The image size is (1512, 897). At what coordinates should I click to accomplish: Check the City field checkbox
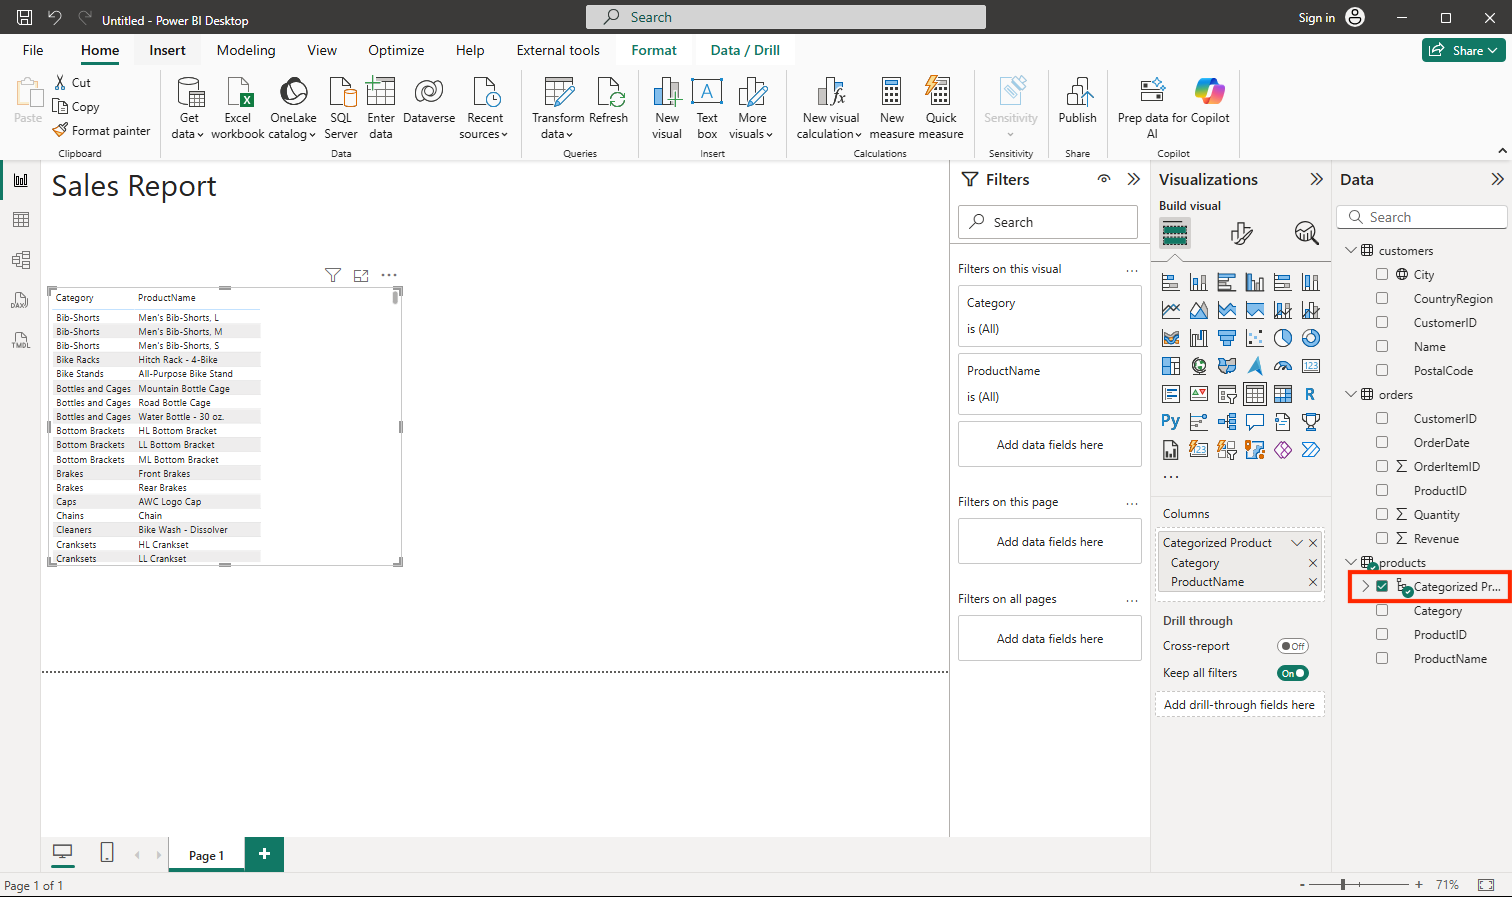[1382, 274]
